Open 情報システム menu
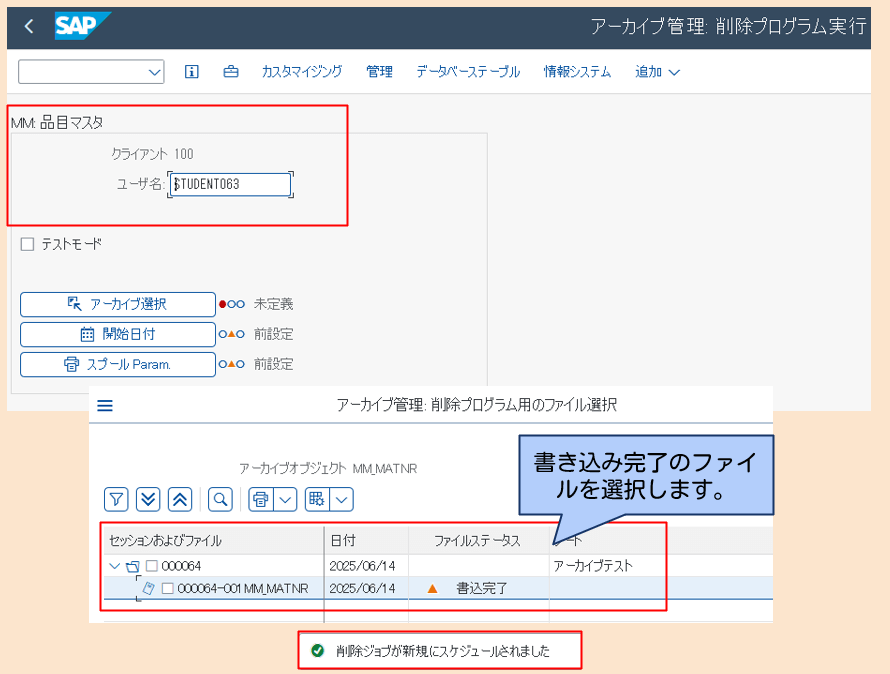890x674 pixels. [577, 72]
